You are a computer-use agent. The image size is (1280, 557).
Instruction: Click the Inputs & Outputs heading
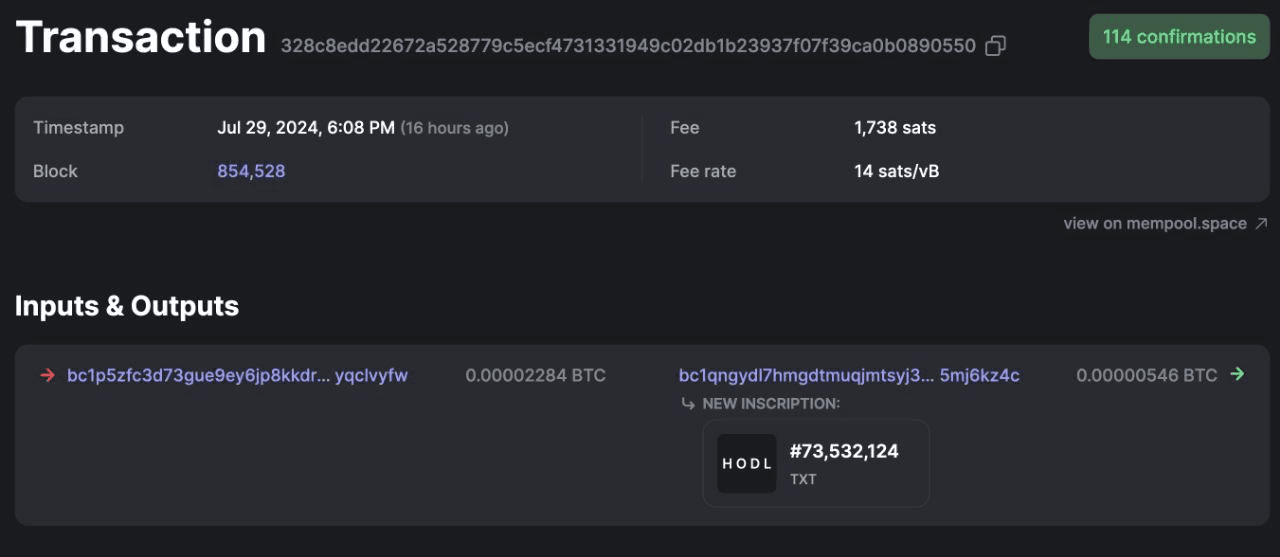pos(127,306)
